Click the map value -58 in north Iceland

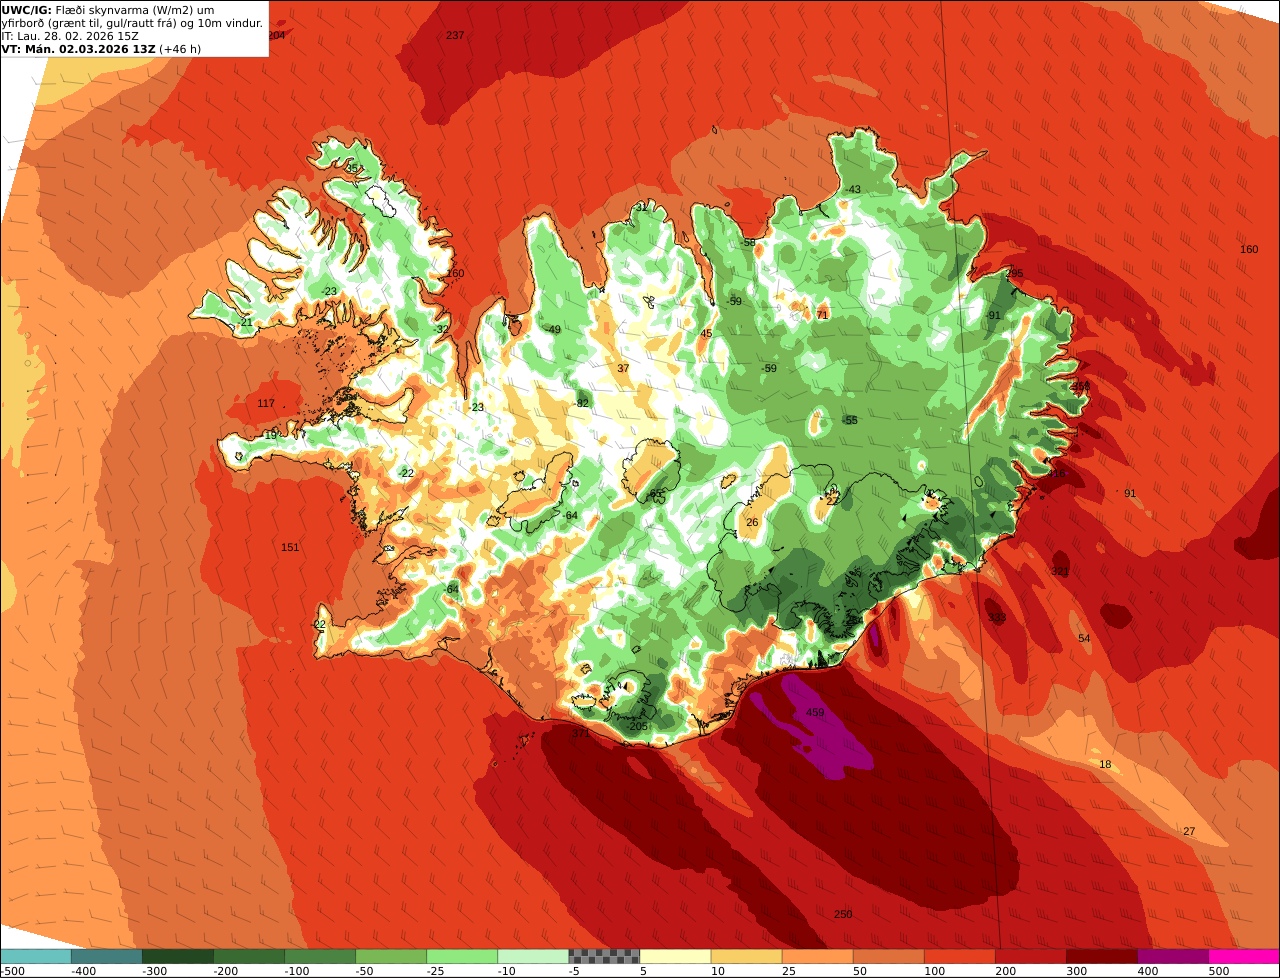pyautogui.click(x=748, y=243)
